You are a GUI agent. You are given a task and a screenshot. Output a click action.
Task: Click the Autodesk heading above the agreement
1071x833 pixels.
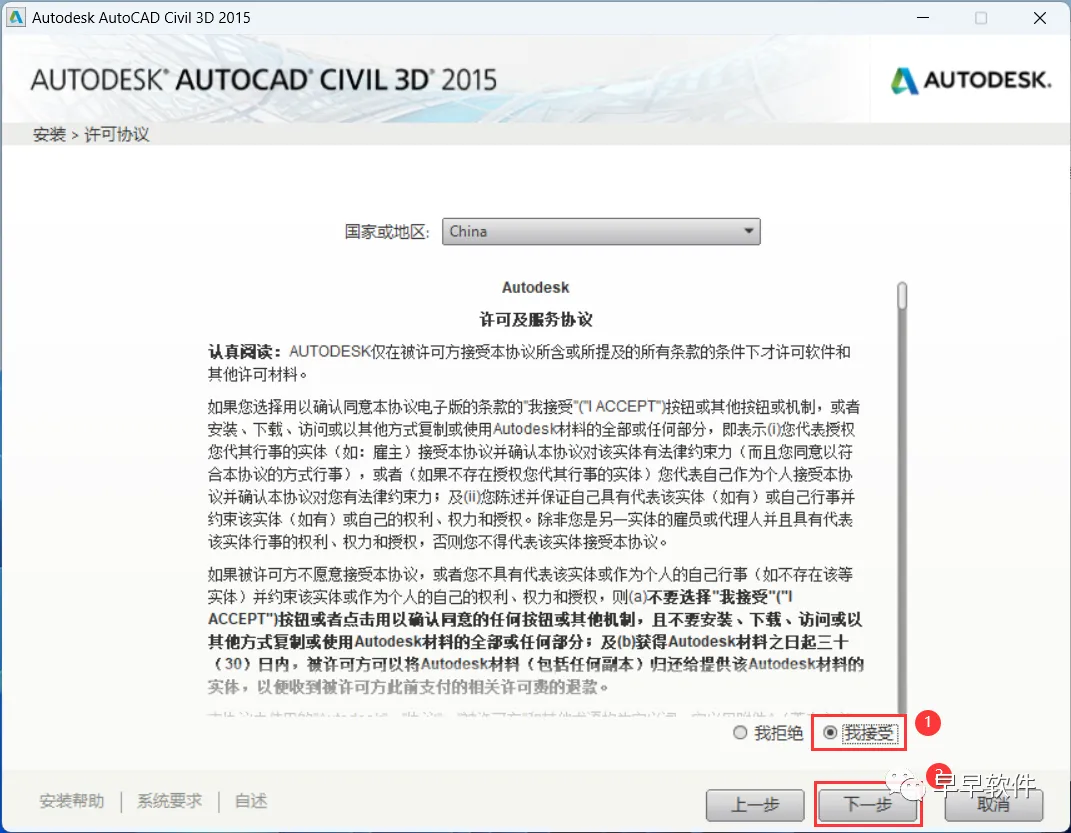click(x=536, y=287)
